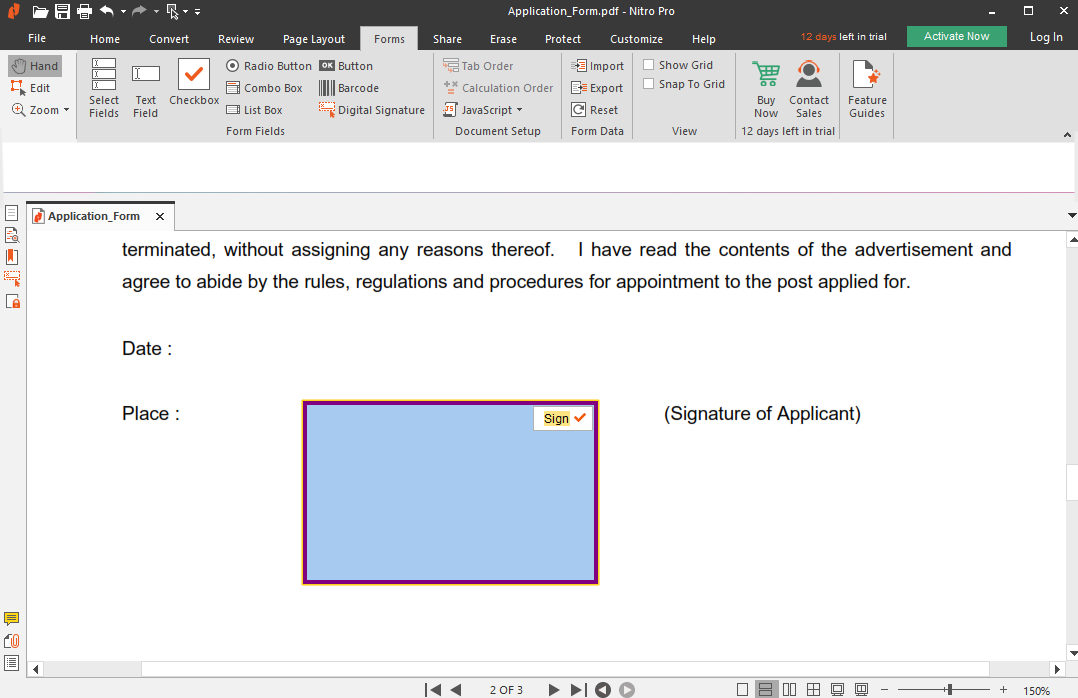Switch to the Page Layout tab
This screenshot has height=698, width=1078.
[314, 39]
